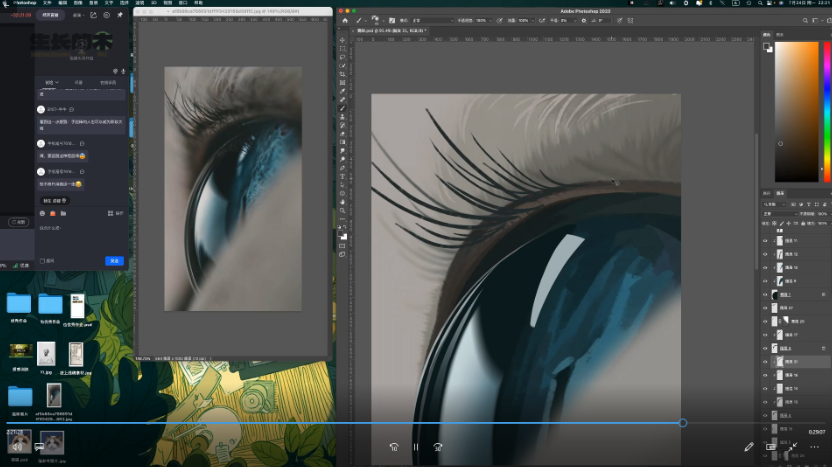This screenshot has height=467, width=832.
Task: Select the Crop tool
Action: (x=342, y=74)
